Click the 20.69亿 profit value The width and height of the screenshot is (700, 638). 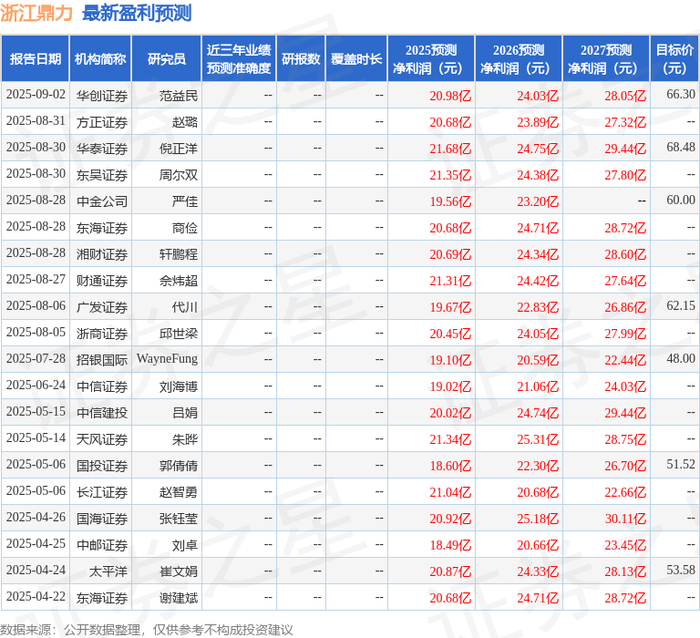[x=450, y=254]
